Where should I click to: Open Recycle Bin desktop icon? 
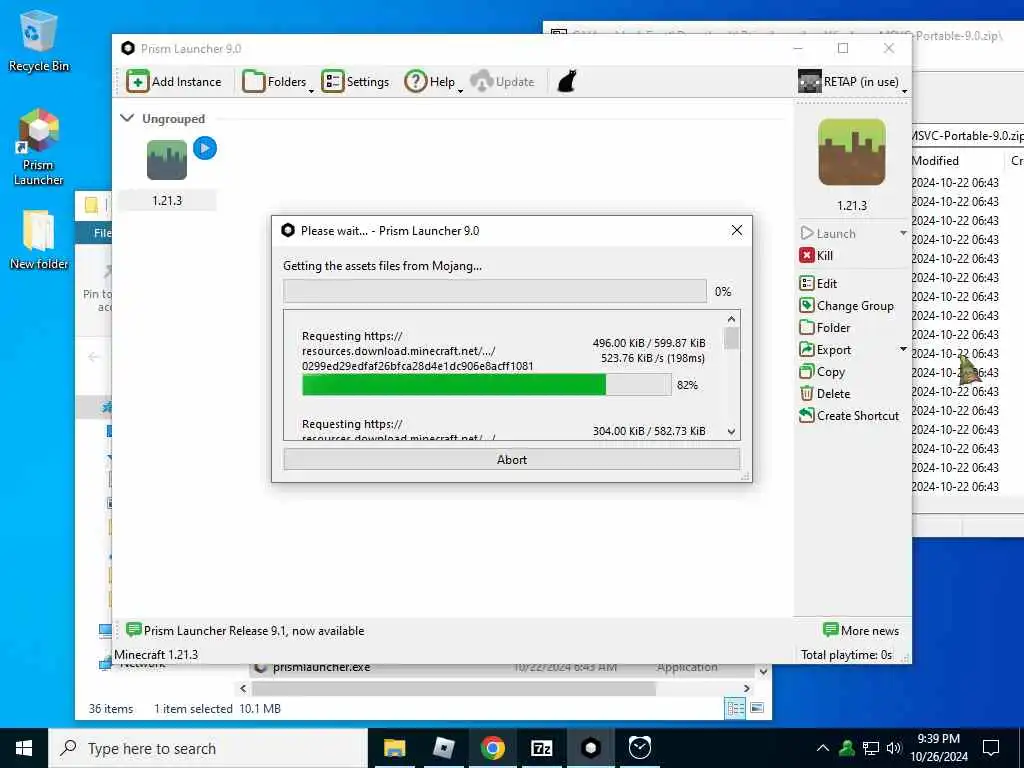39,41
